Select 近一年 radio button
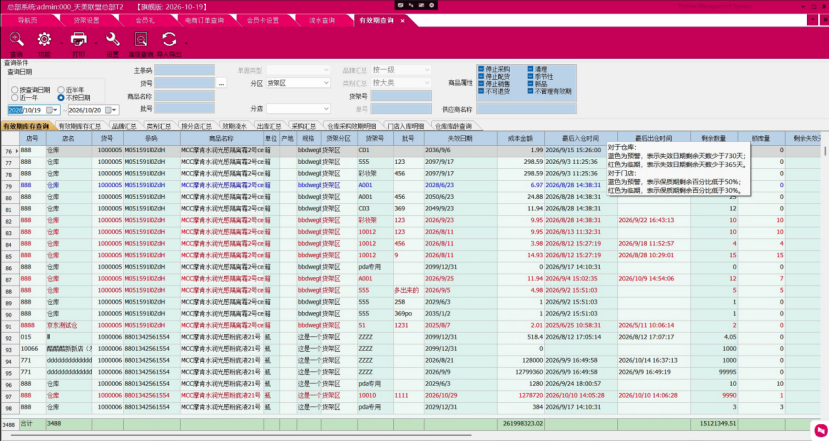The width and height of the screenshot is (829, 441). (15, 98)
